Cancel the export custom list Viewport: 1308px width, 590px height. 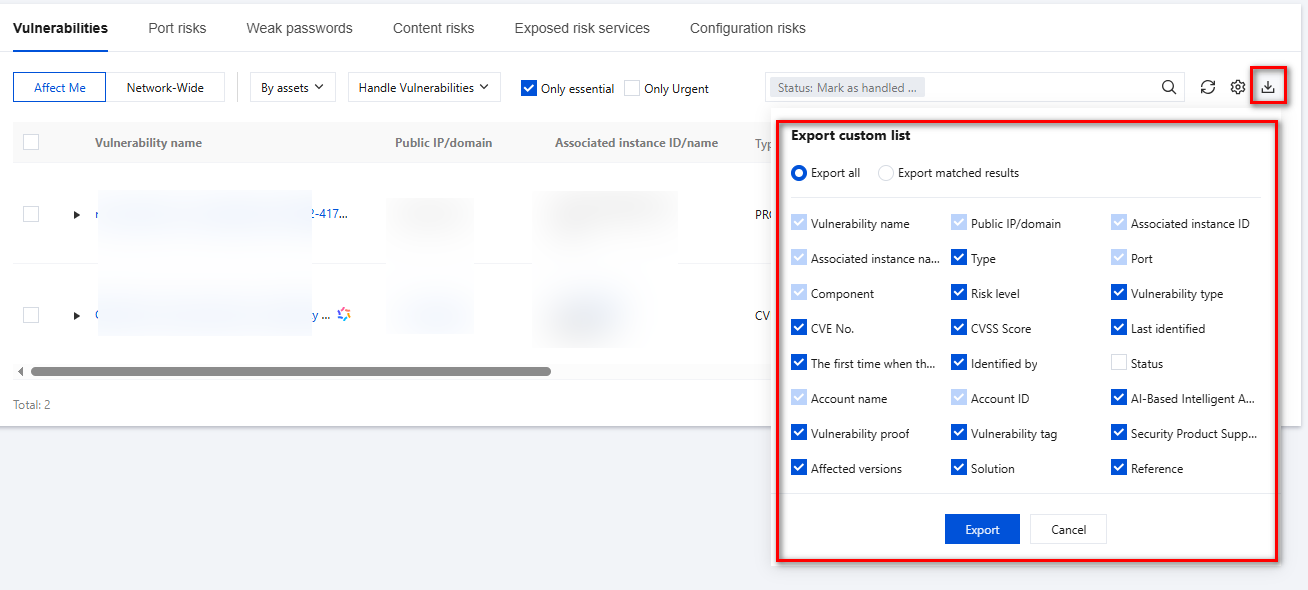pyautogui.click(x=1068, y=529)
